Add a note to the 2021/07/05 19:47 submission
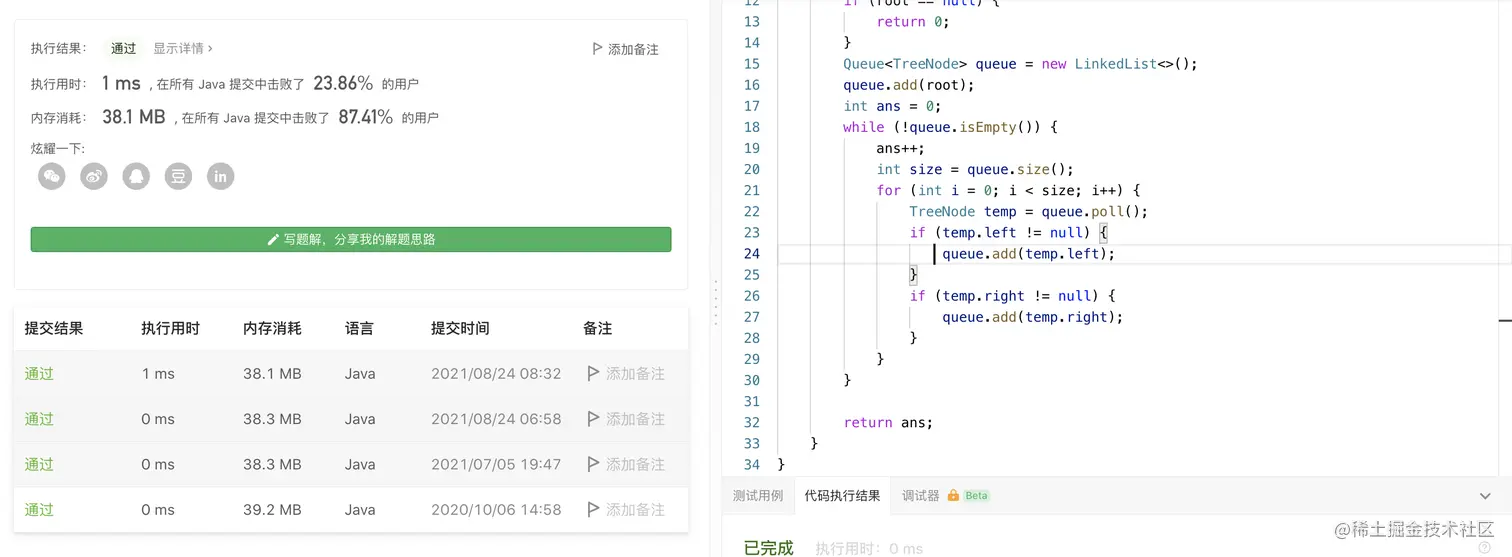Viewport: 1512px width, 557px height. pos(625,464)
